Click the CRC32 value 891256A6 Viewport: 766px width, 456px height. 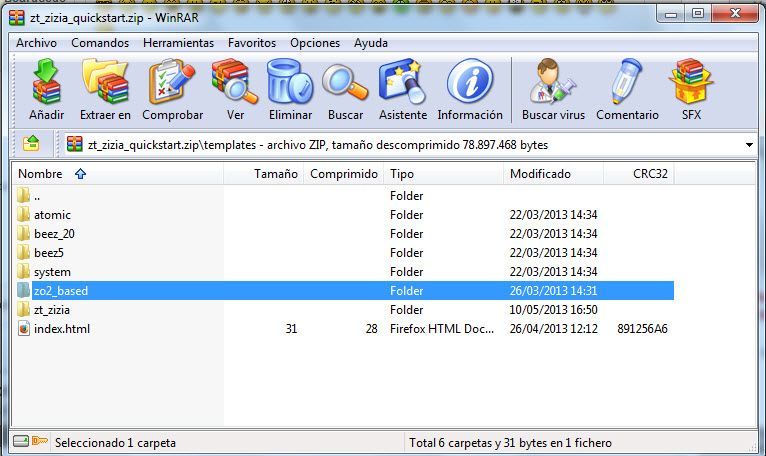(642, 329)
